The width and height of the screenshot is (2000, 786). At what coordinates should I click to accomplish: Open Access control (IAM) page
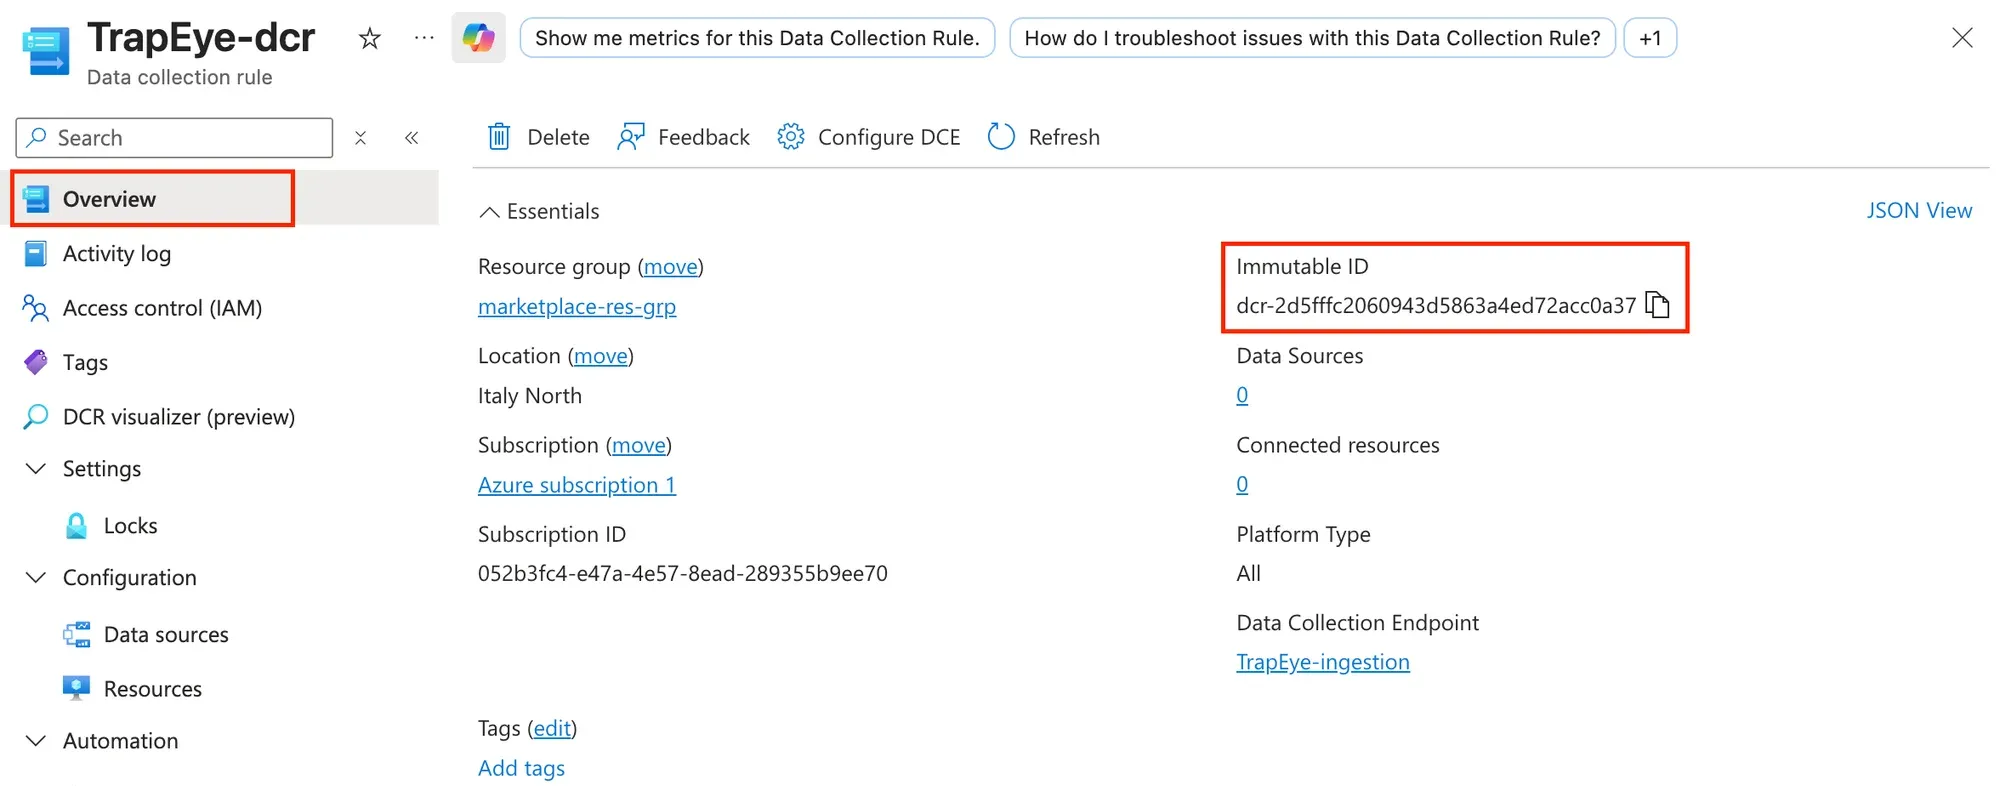point(162,308)
